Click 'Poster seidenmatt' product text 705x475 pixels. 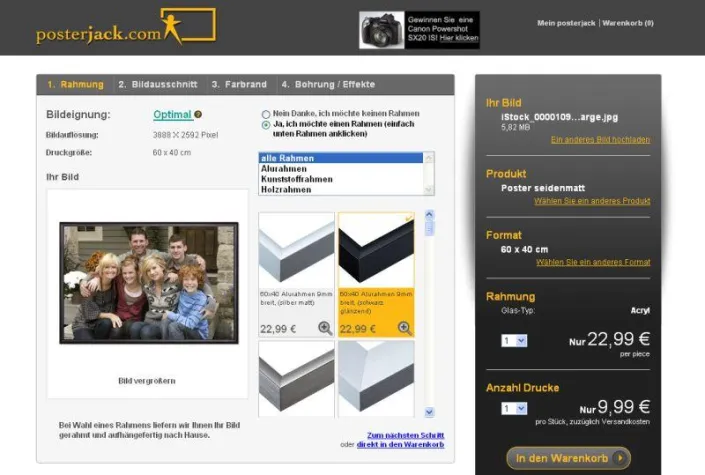point(543,188)
